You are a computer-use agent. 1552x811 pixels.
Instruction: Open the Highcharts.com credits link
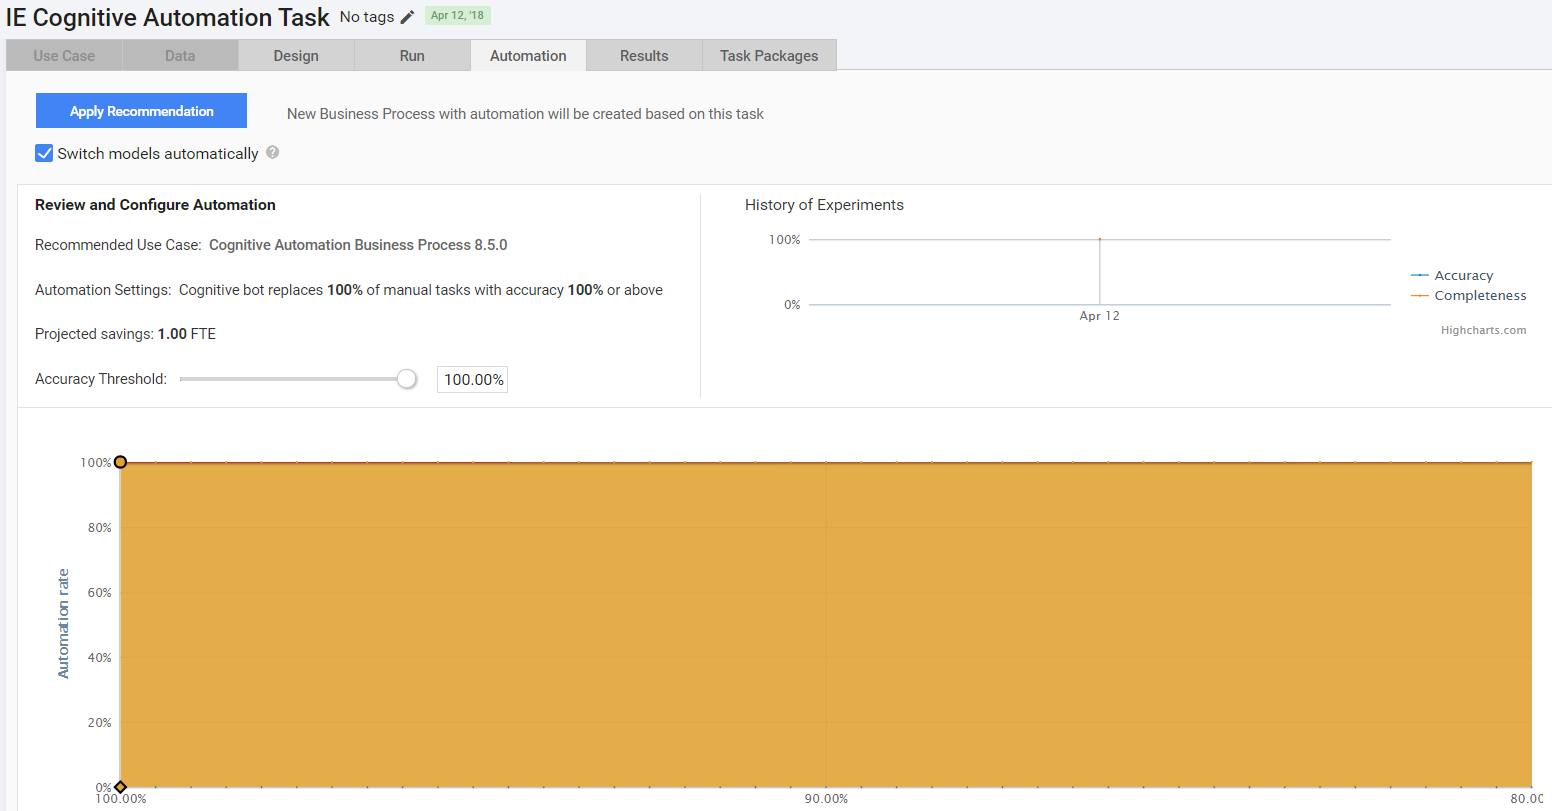click(1483, 330)
